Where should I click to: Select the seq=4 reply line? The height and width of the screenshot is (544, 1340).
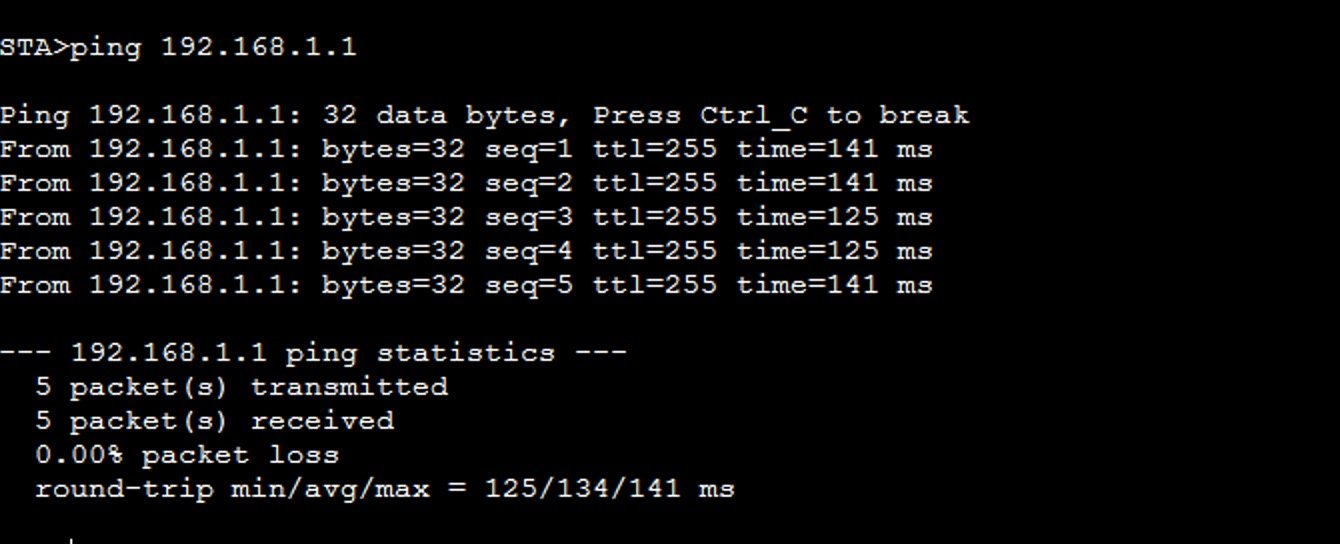coord(466,252)
